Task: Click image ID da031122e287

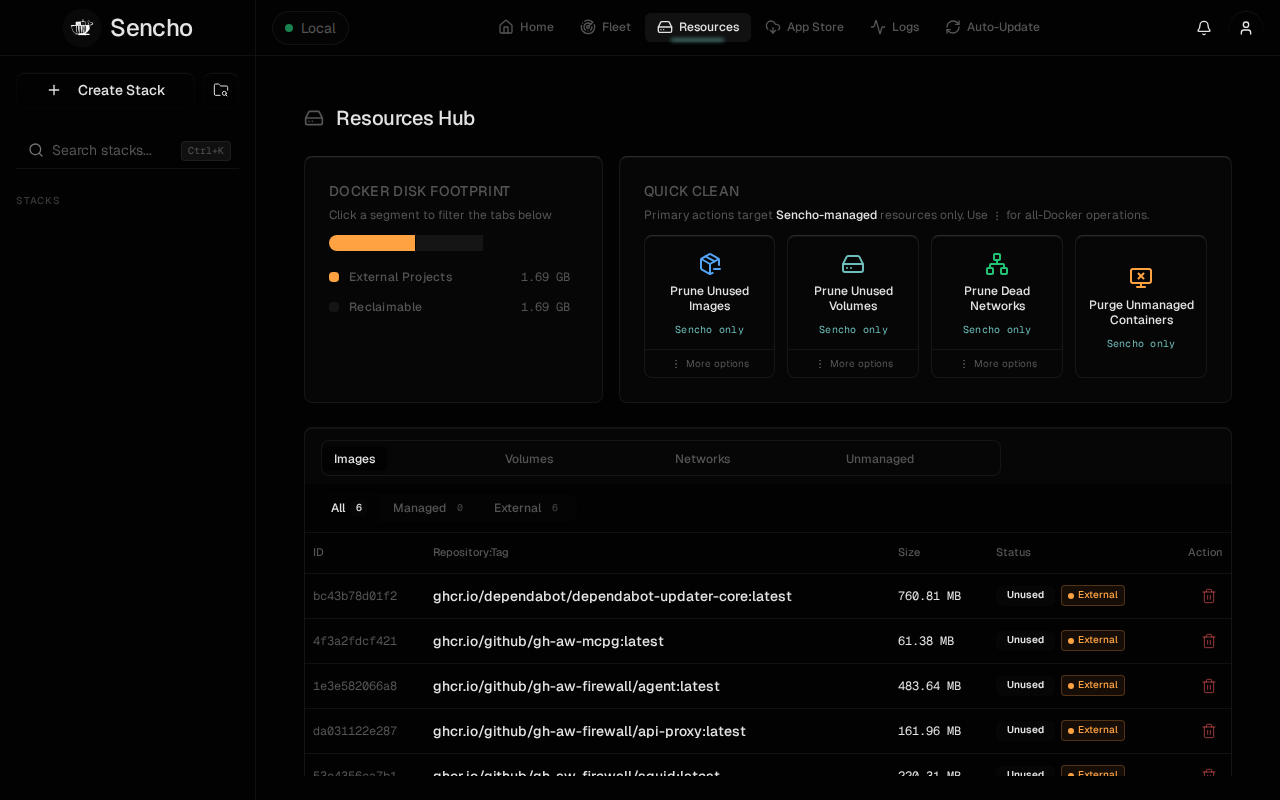Action: click(x=355, y=731)
